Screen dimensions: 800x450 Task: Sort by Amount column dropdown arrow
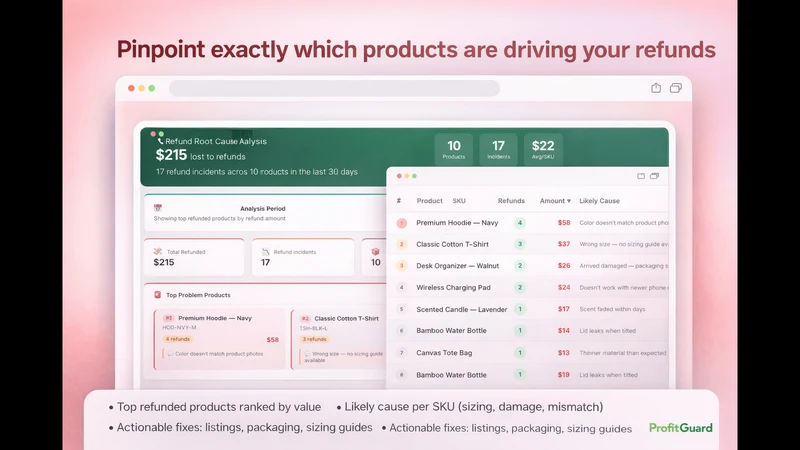click(x=569, y=201)
